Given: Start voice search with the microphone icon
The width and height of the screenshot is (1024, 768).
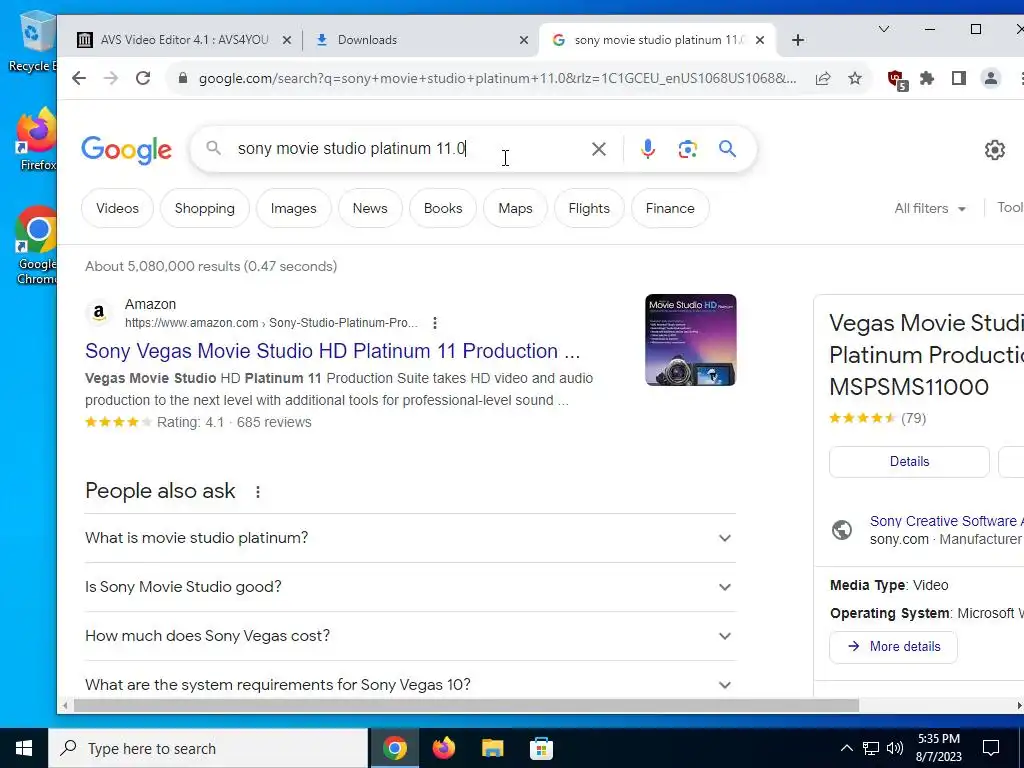Looking at the screenshot, I should [647, 149].
